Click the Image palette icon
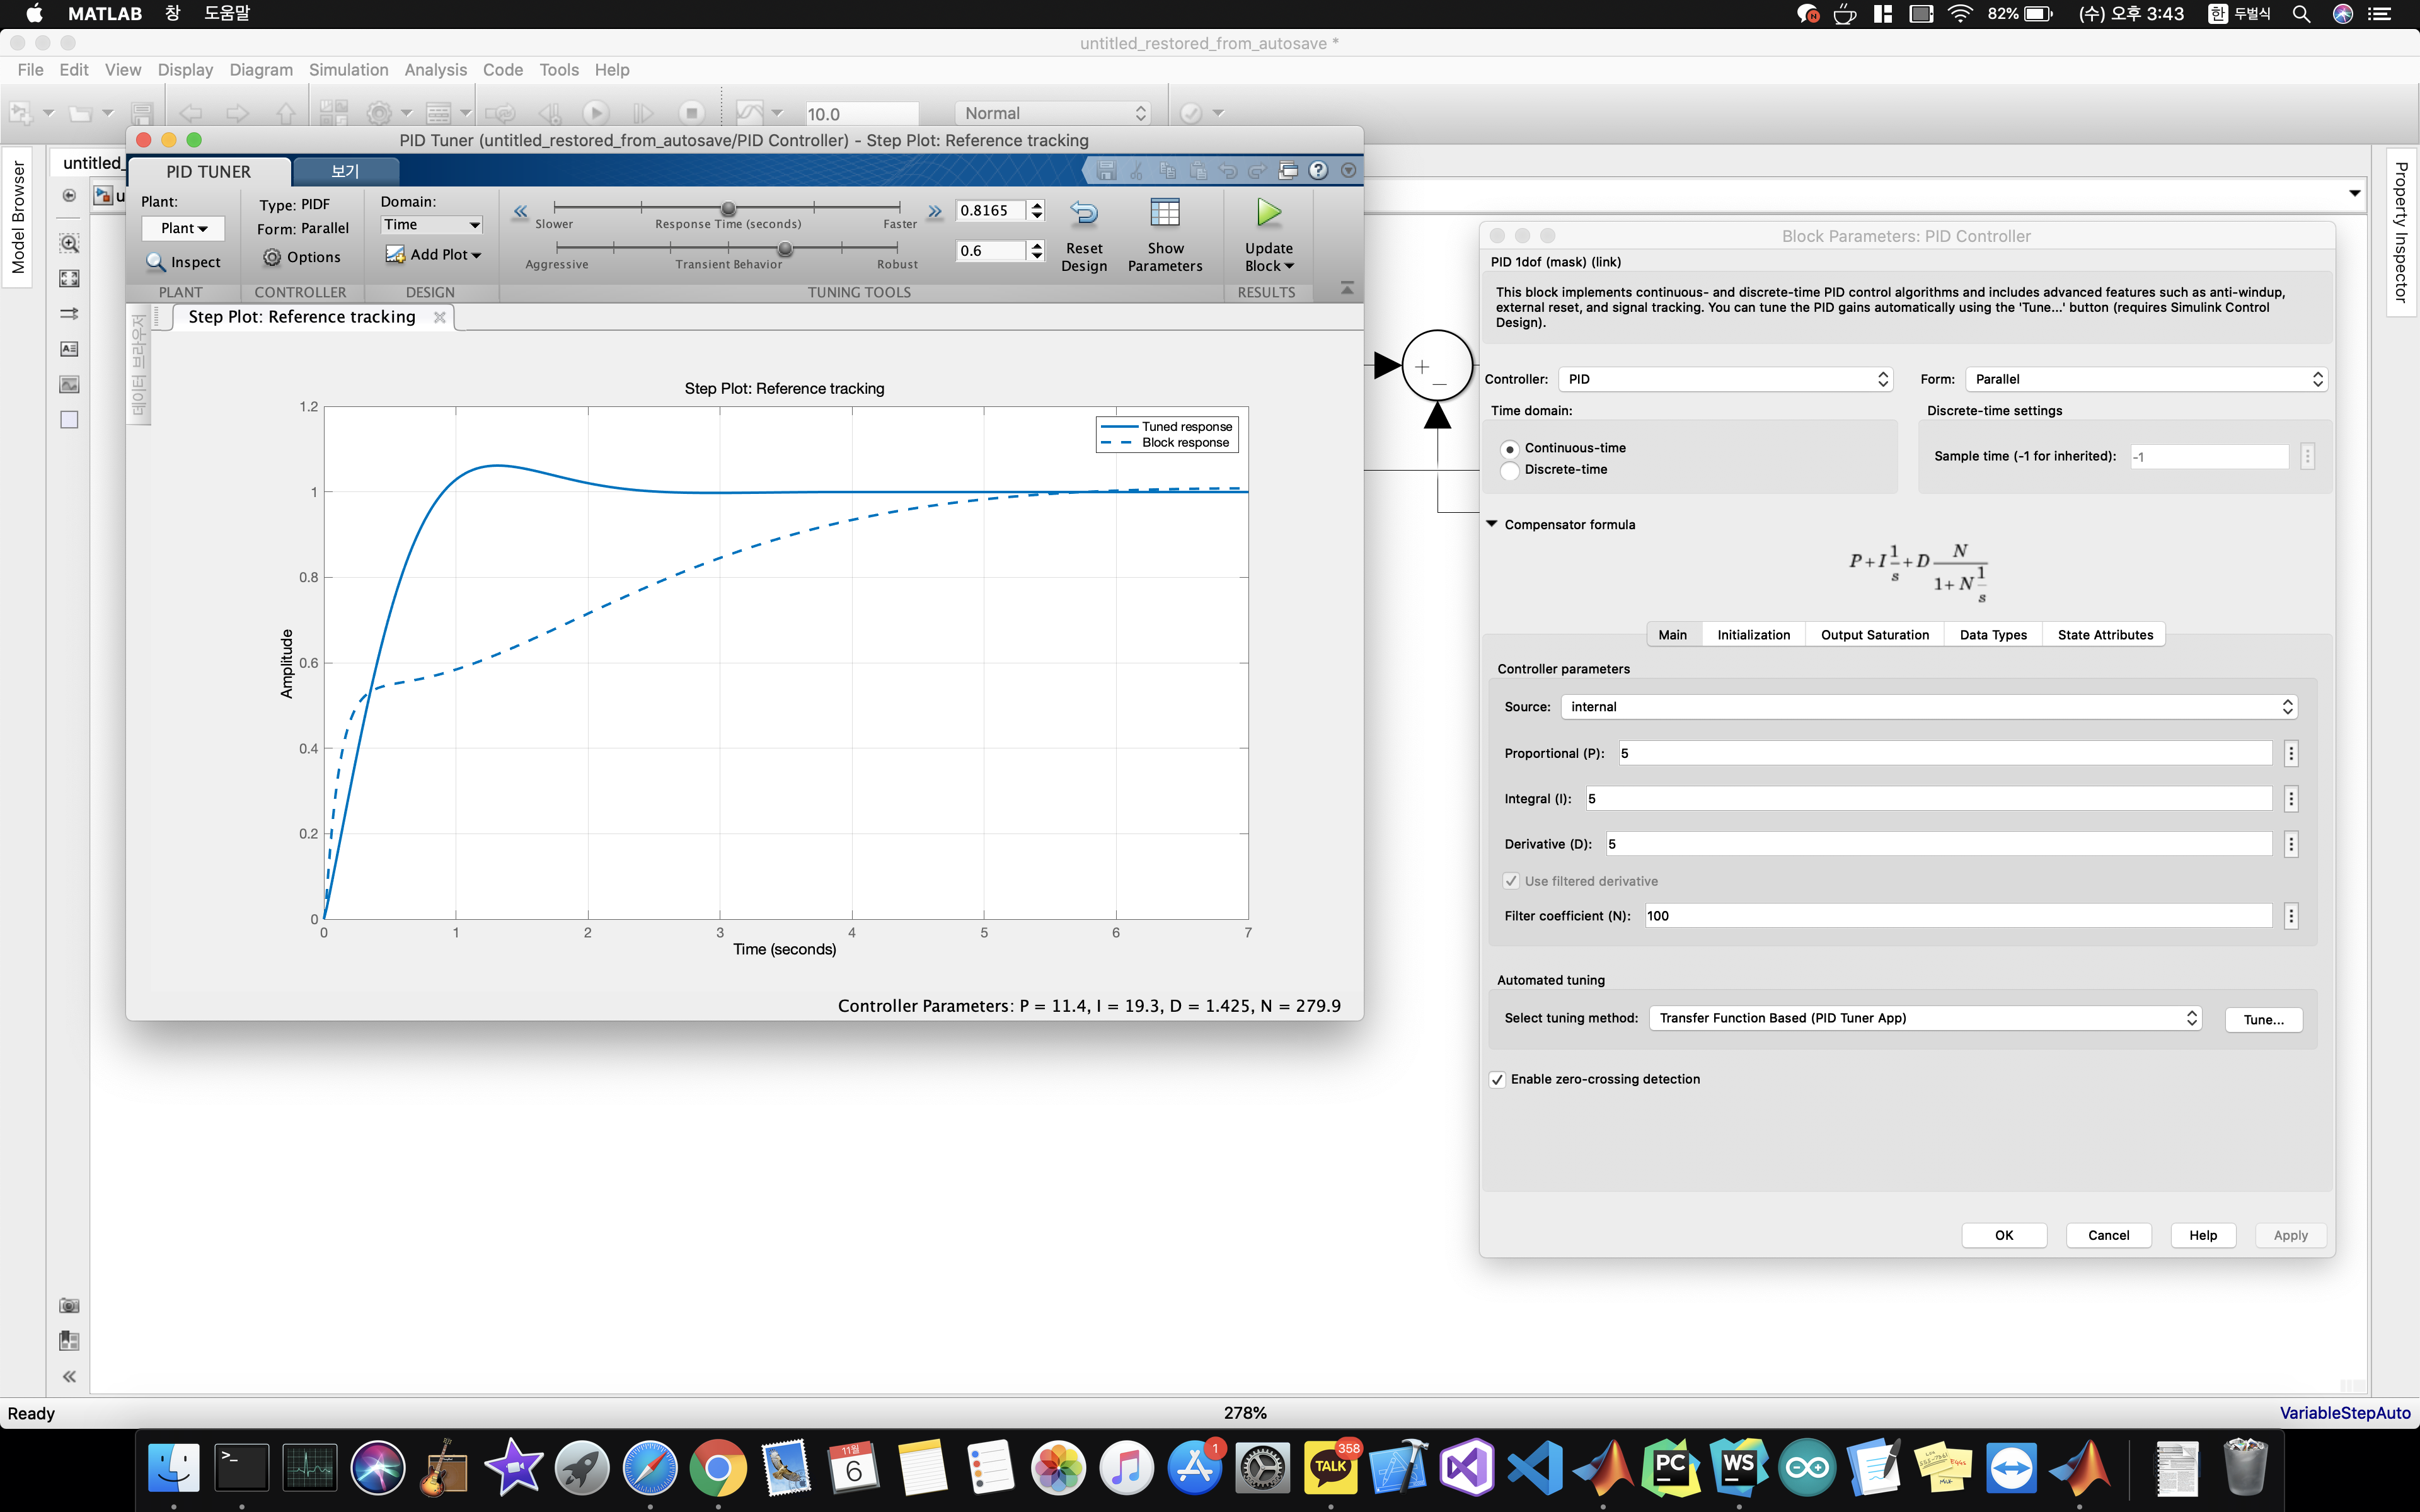 (69, 384)
